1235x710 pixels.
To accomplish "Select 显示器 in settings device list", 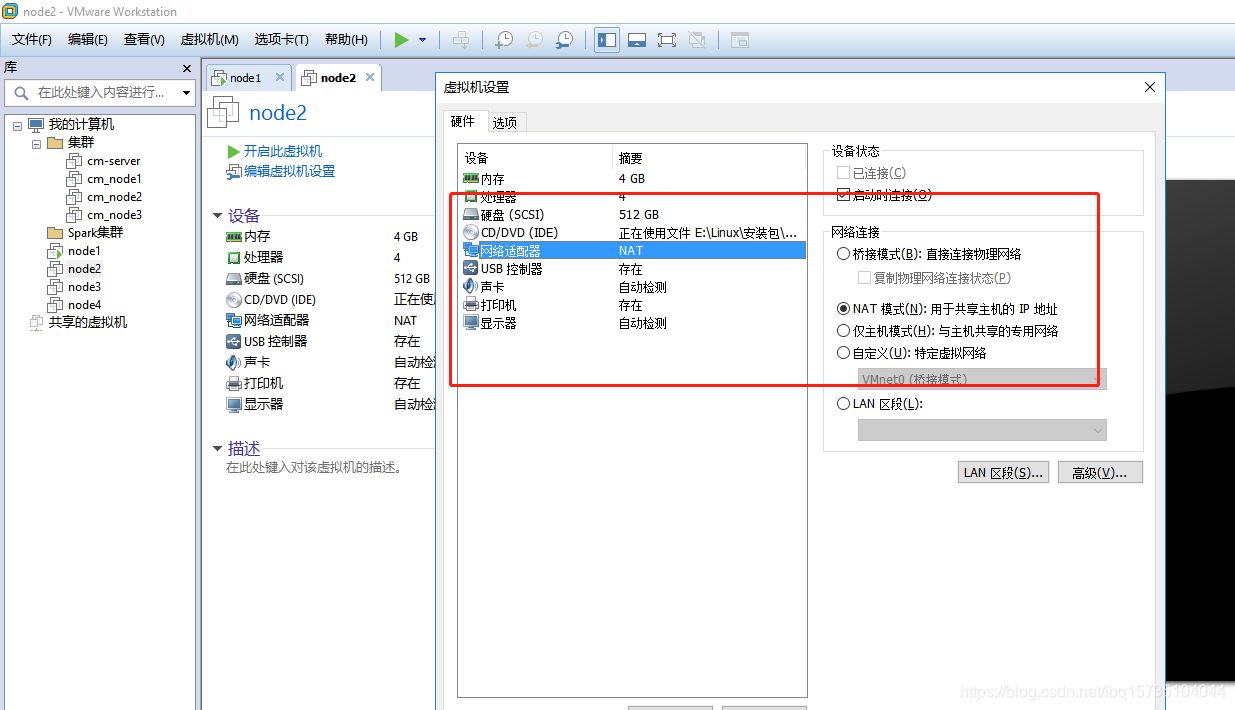I will point(632,323).
